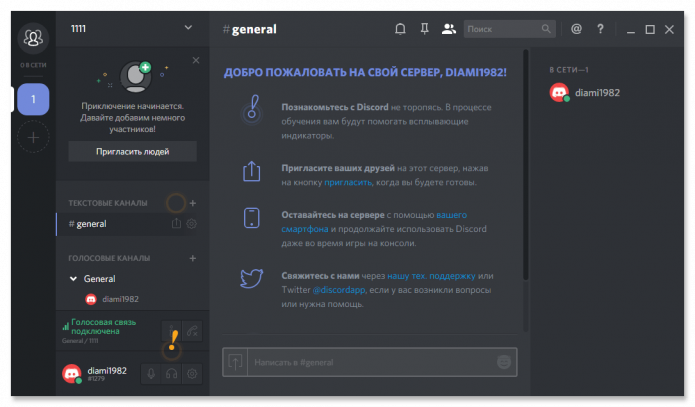This screenshot has width=695, height=407.
Task: Open the 1111 server dropdown menu
Action: point(188,28)
